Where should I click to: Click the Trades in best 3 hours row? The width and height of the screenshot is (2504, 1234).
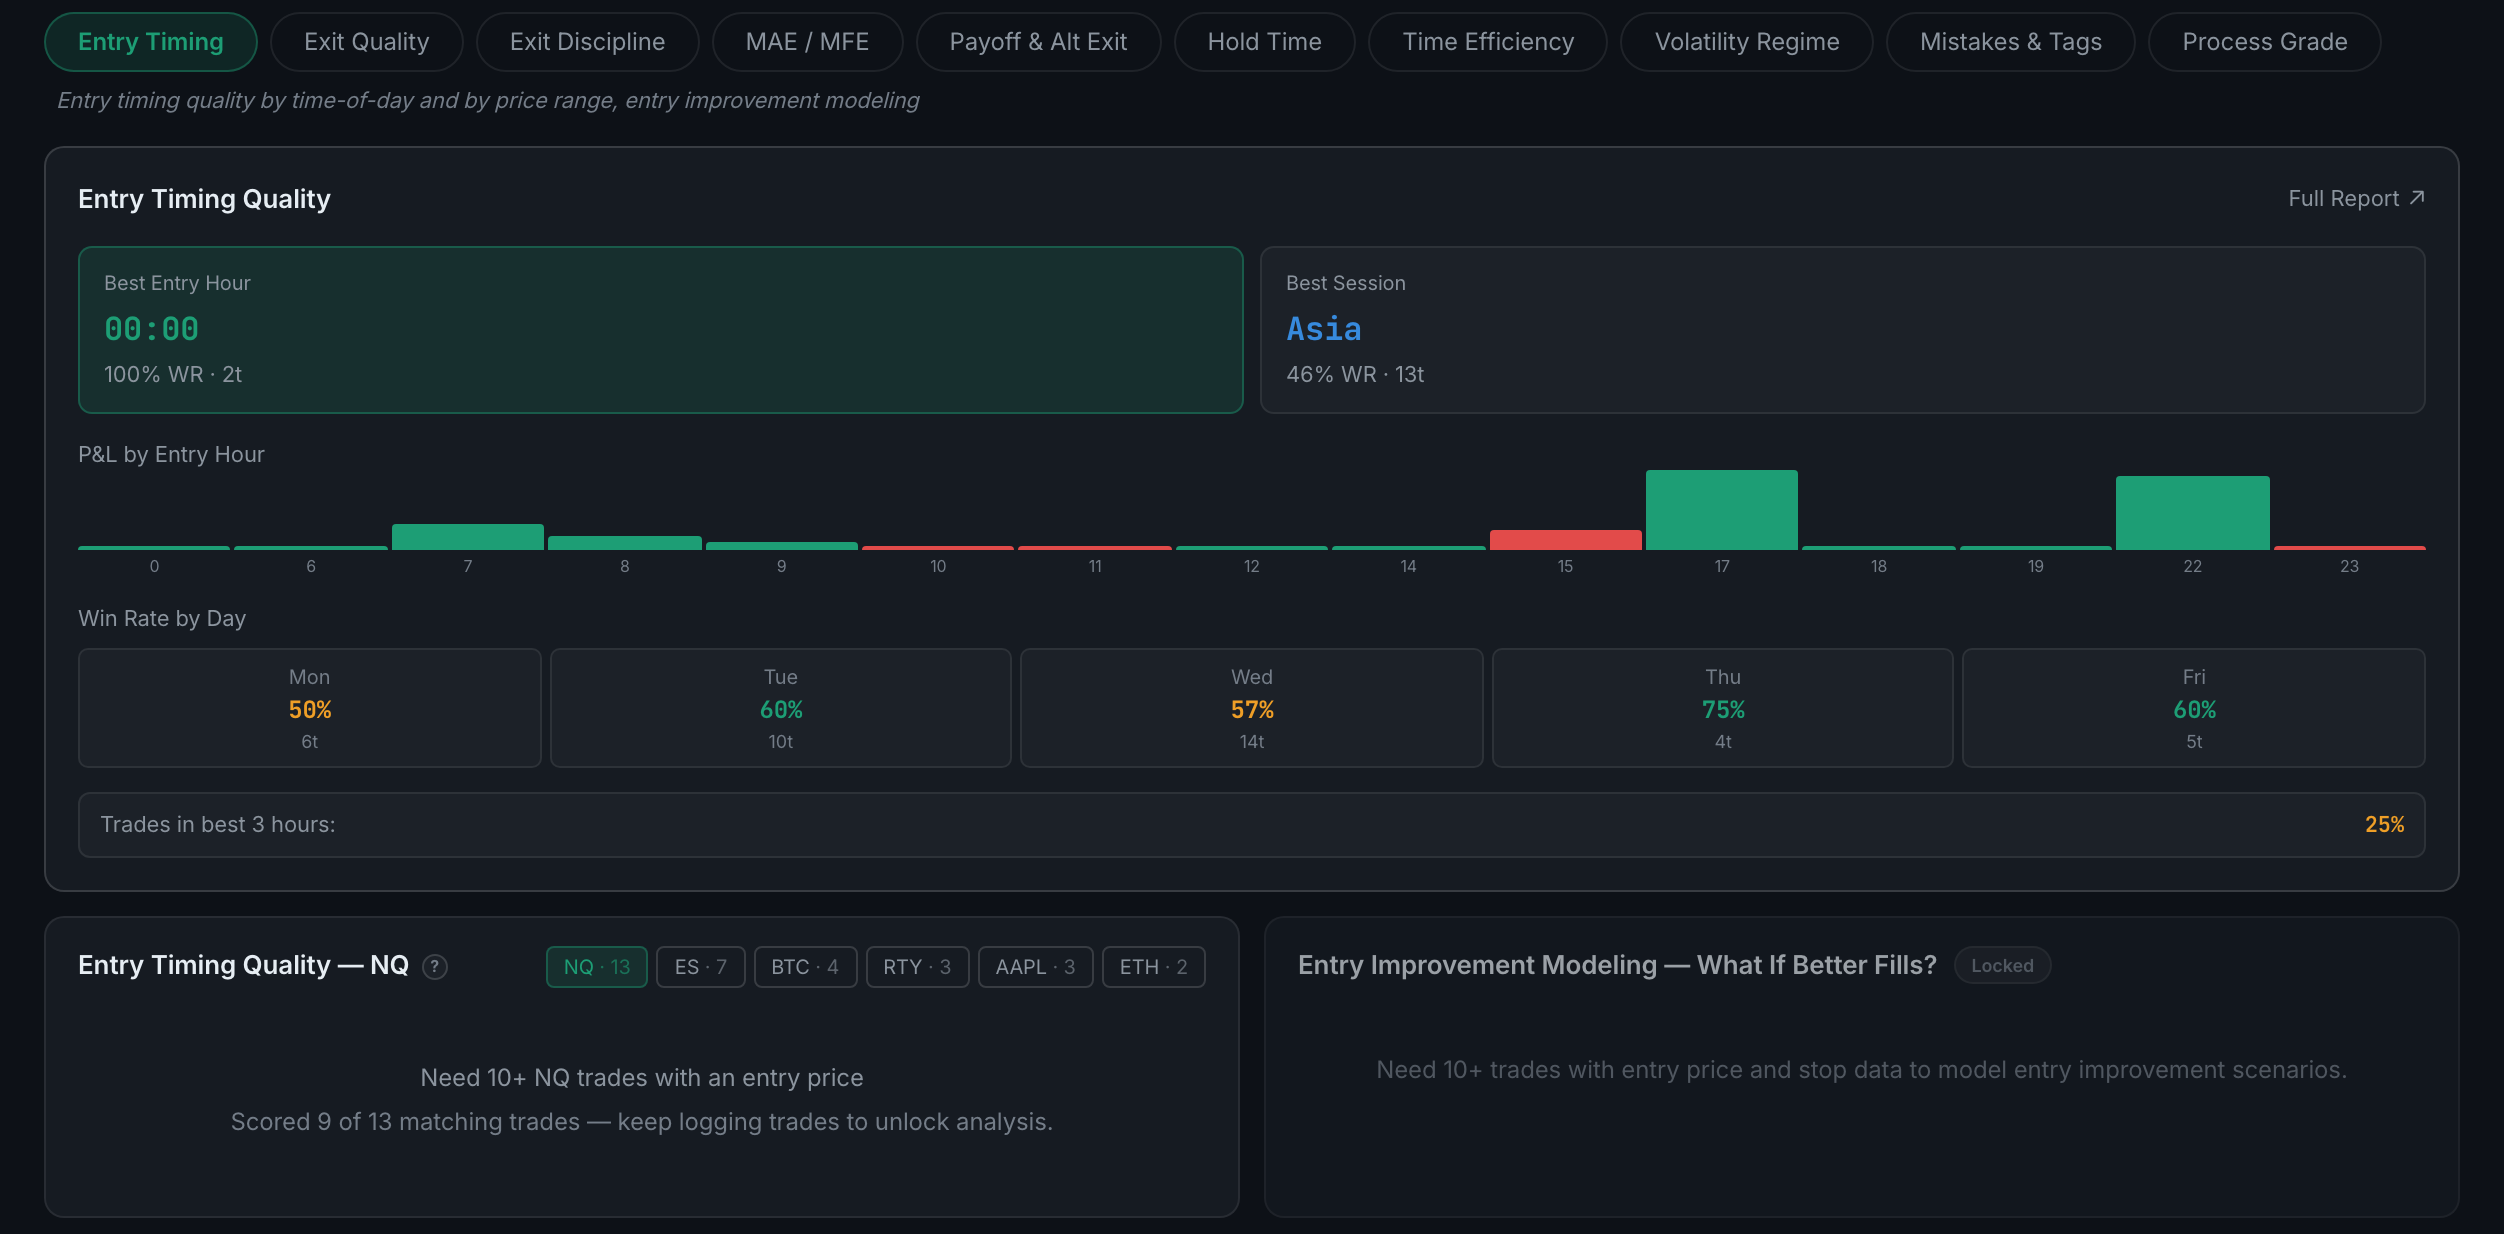[1251, 825]
